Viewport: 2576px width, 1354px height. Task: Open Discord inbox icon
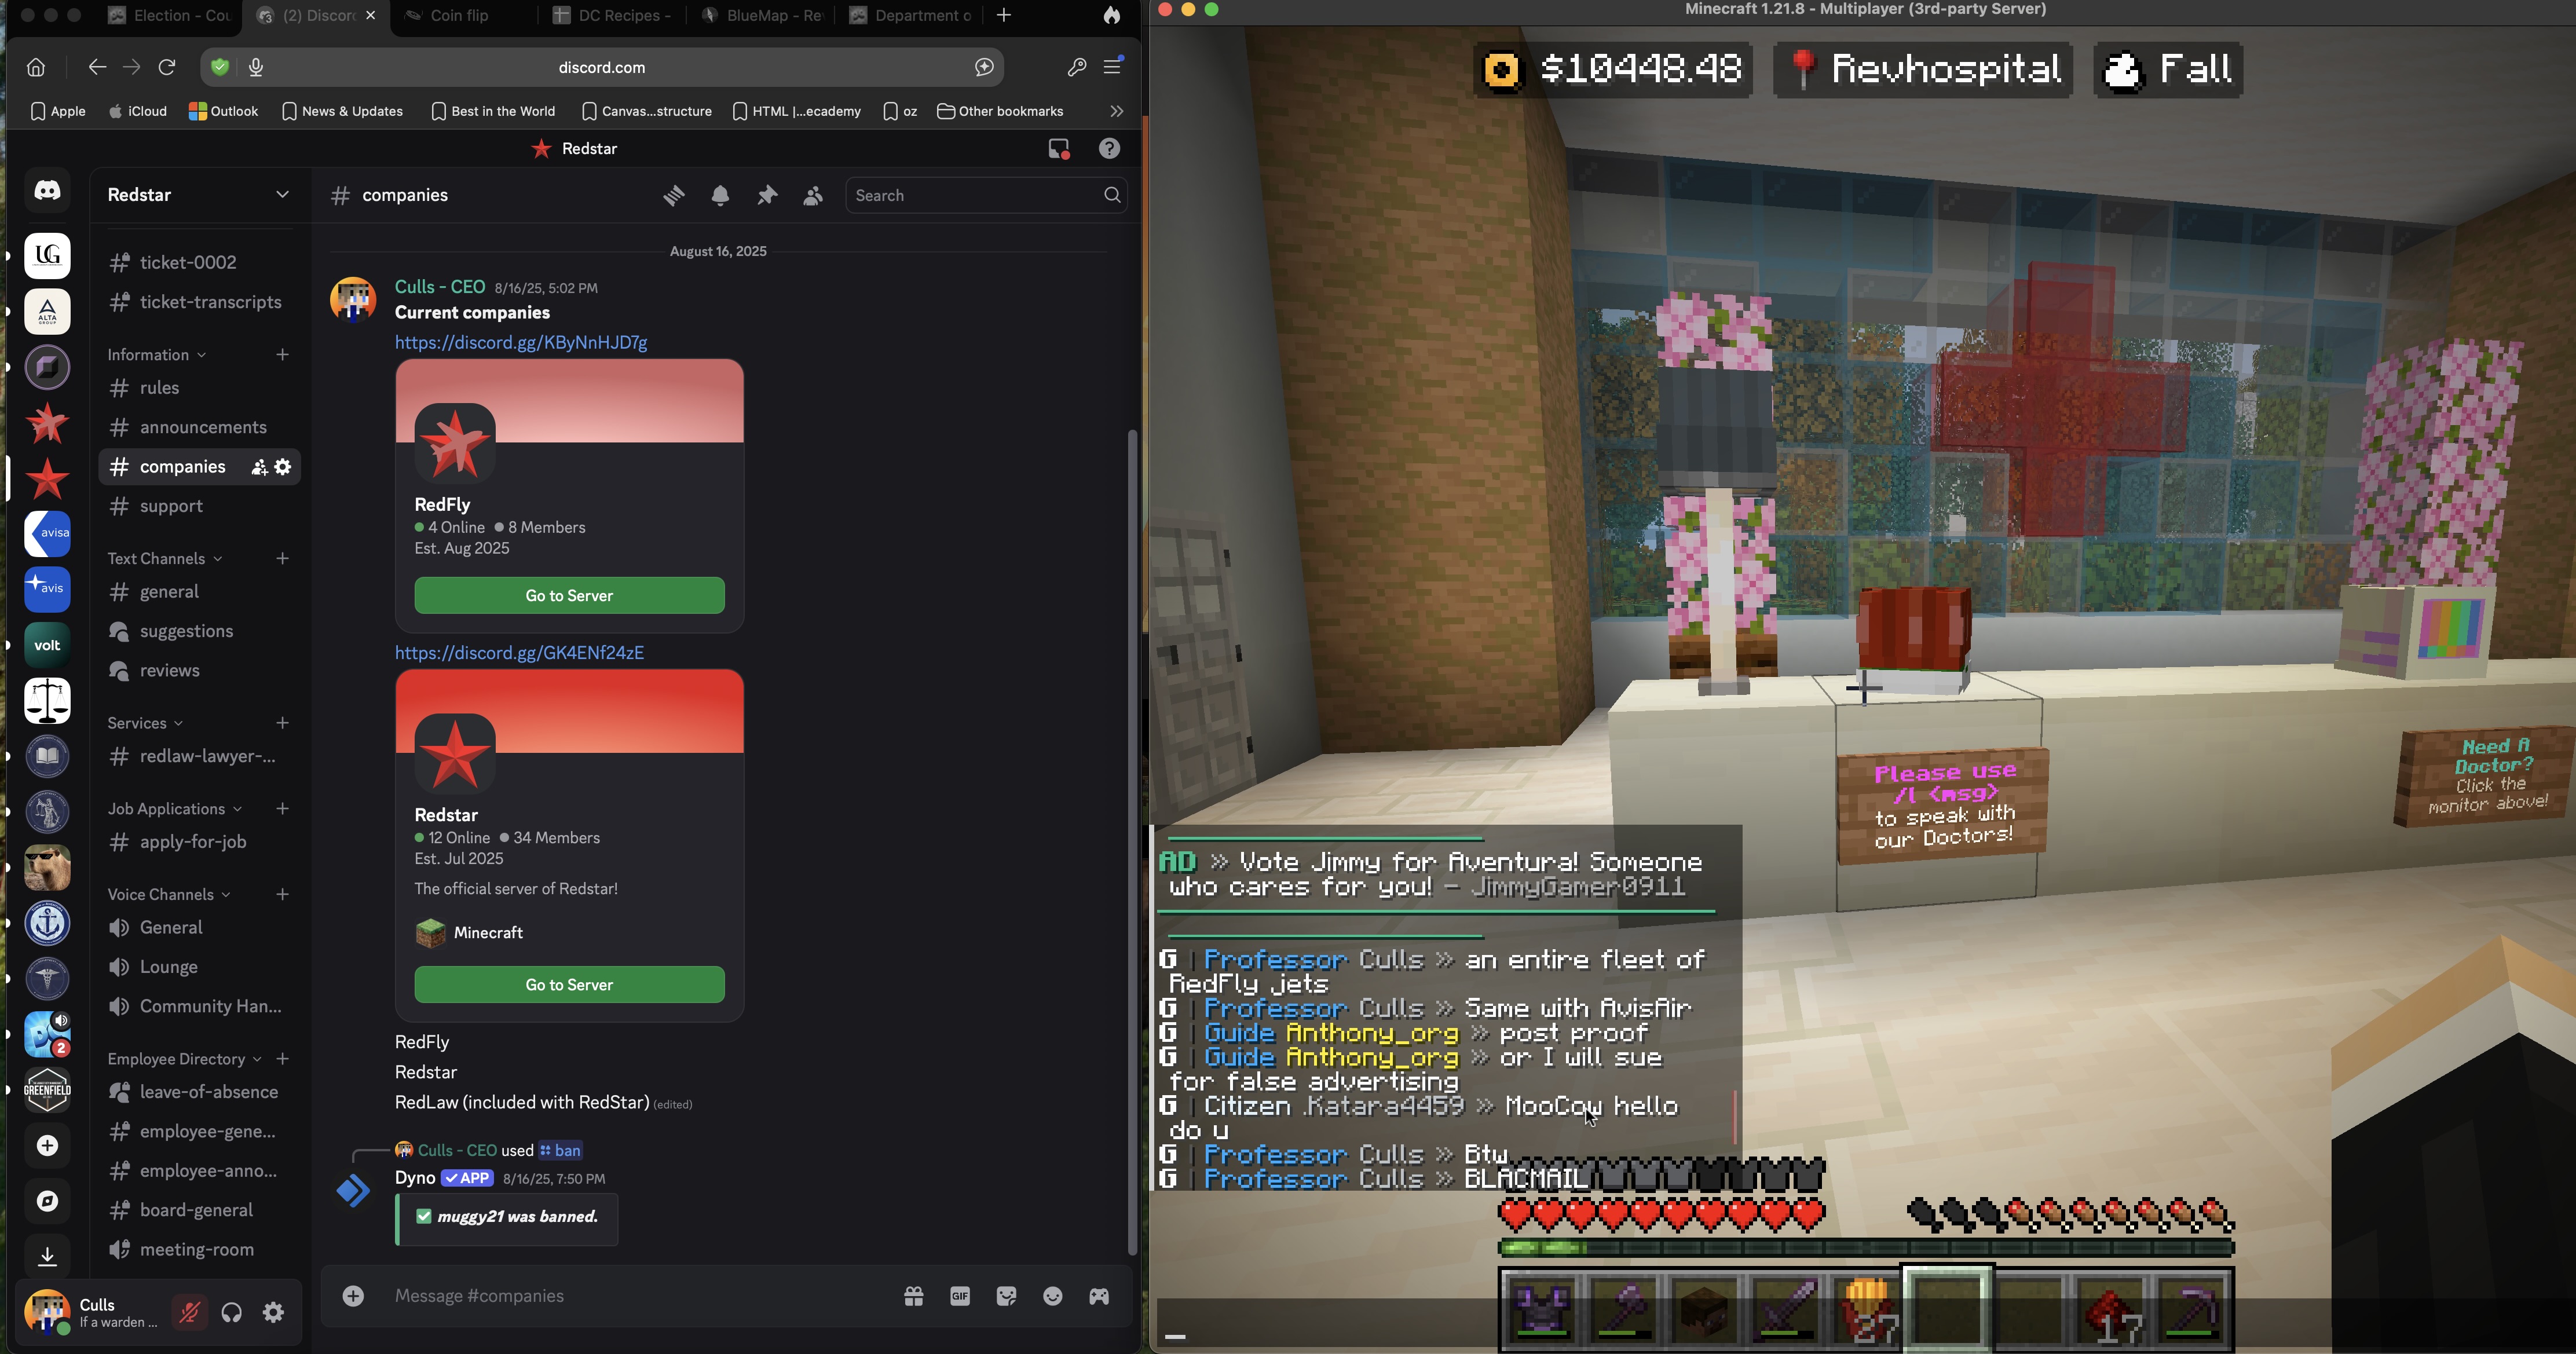click(x=1059, y=149)
